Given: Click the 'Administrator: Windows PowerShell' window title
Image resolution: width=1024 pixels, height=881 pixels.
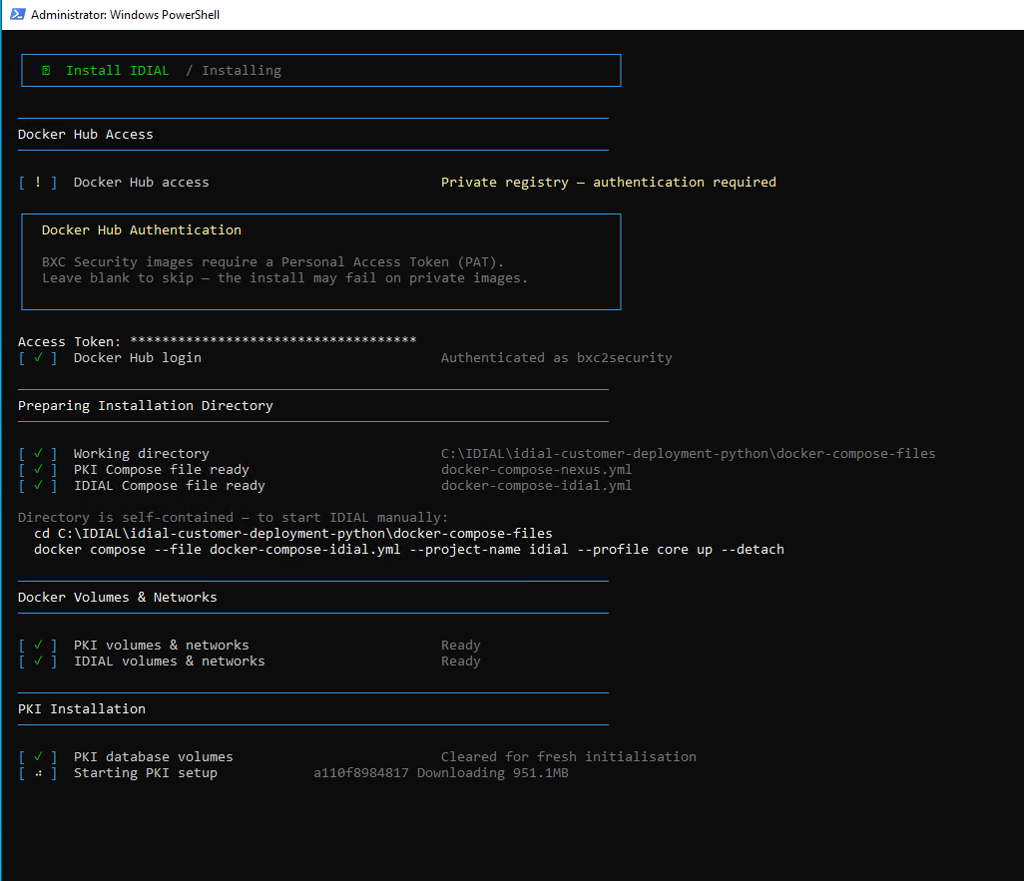Looking at the screenshot, I should 125,14.
